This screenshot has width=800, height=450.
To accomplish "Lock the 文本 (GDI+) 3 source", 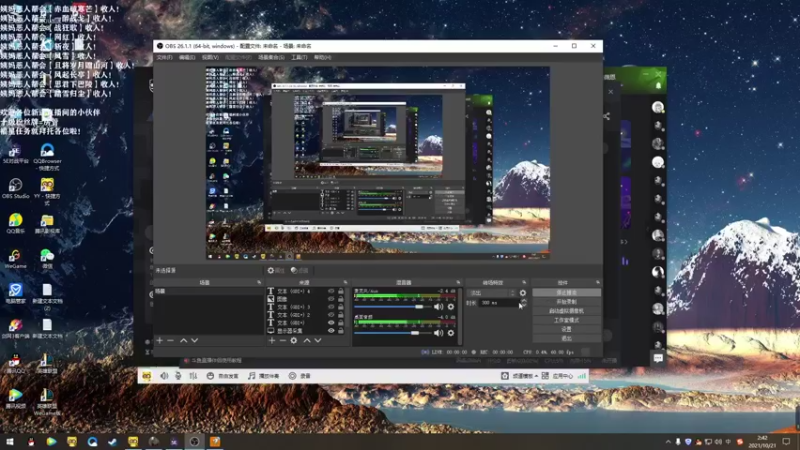I will [x=341, y=307].
